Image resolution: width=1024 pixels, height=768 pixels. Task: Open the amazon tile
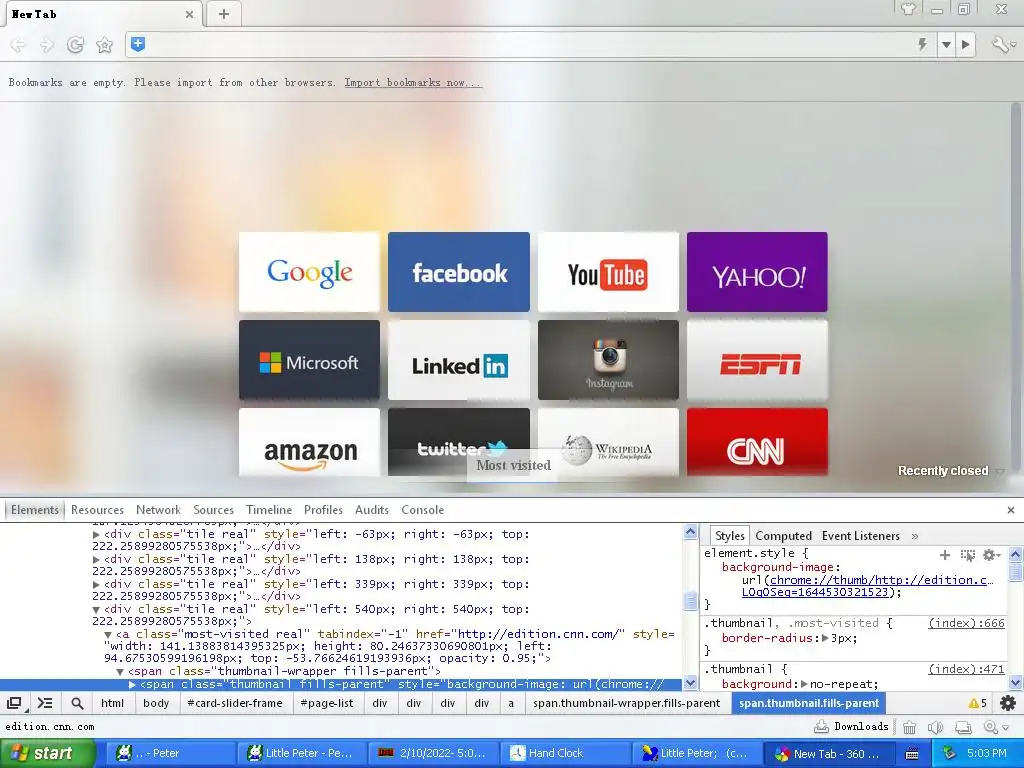[x=309, y=441]
